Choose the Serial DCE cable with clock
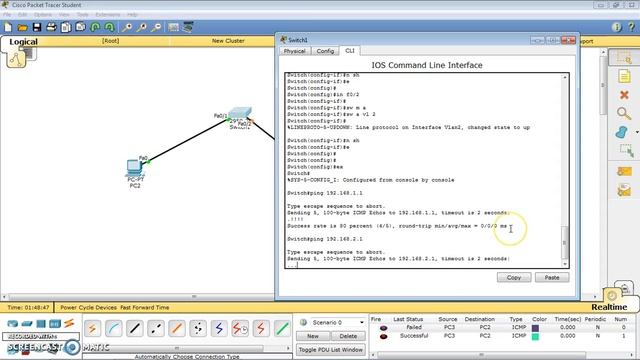The width and height of the screenshot is (640, 360). [x=240, y=328]
